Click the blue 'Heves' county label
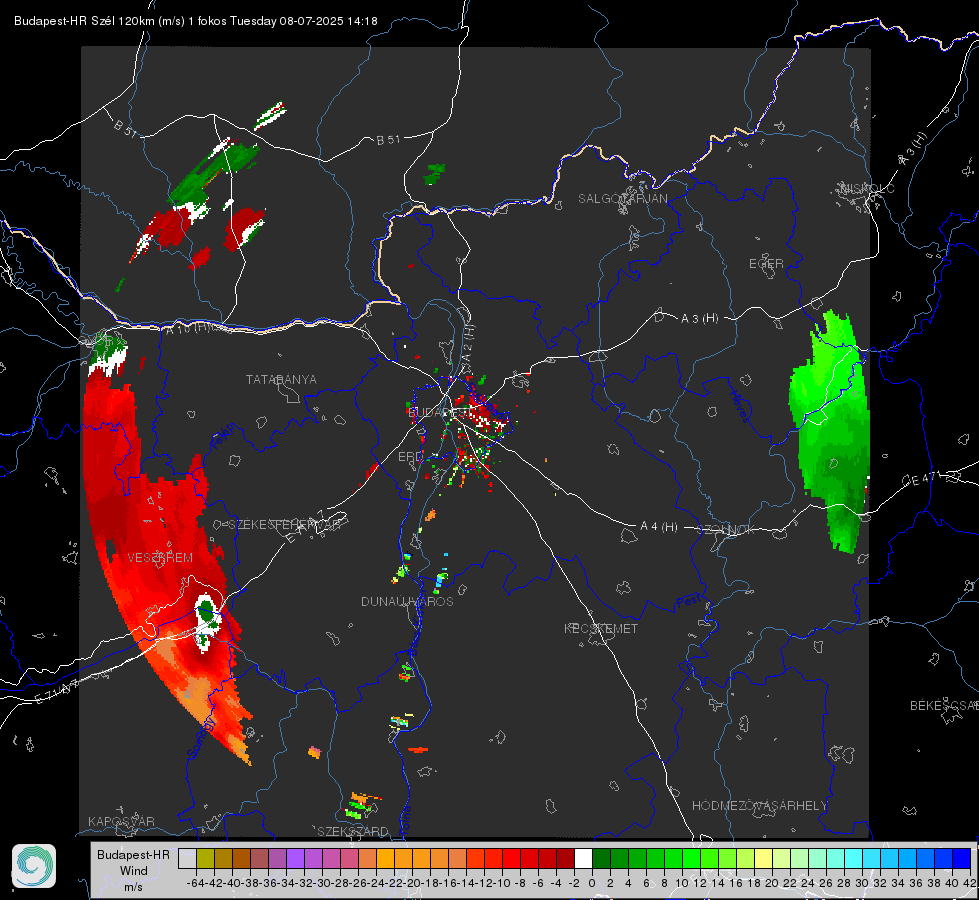Image resolution: width=979 pixels, height=900 pixels. point(739,407)
